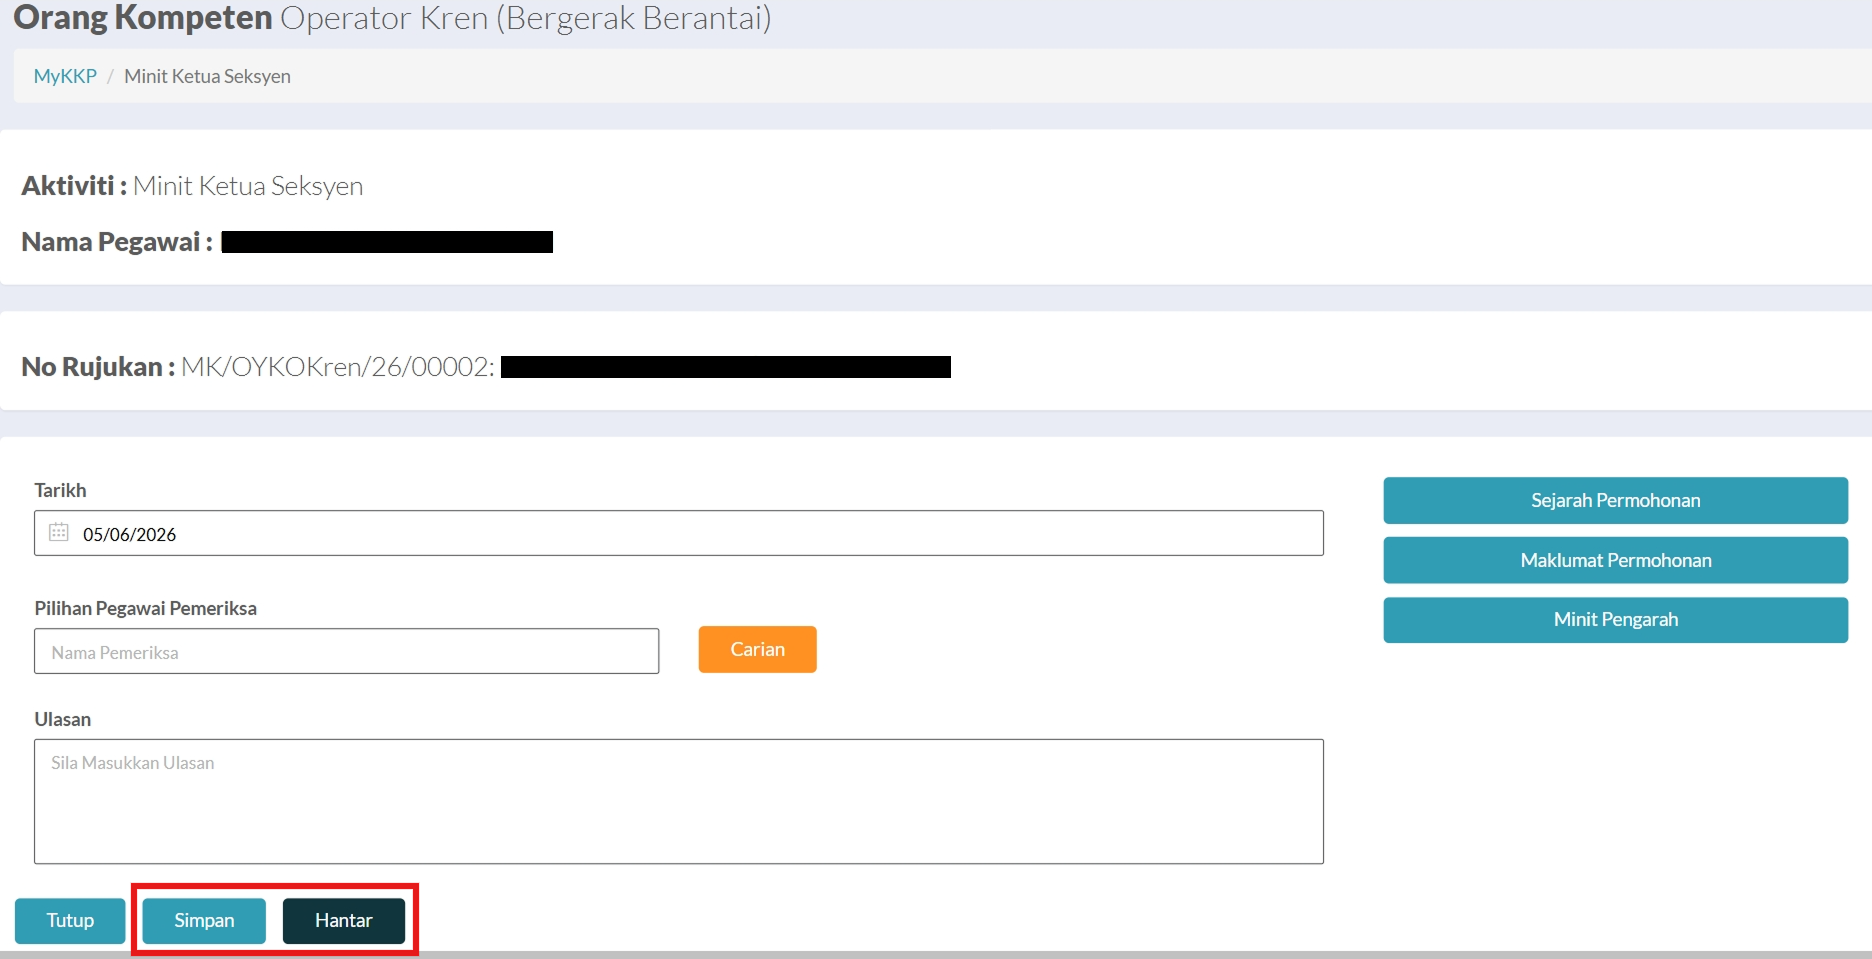Click the Aktiviti : Minit Ketua Seksyen text
This screenshot has height=959, width=1872.
click(192, 186)
